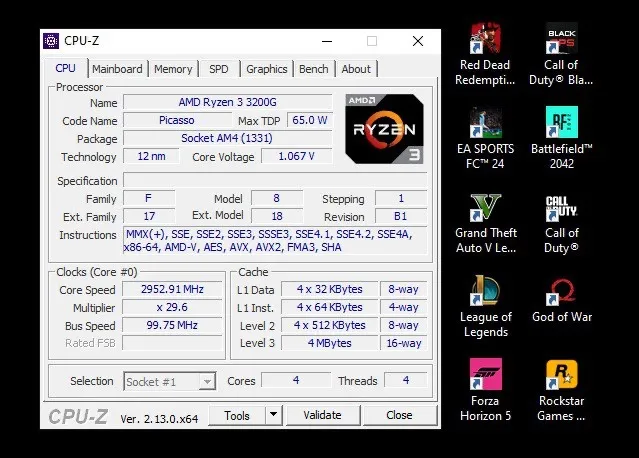Click the version text Ver. 2.13.0.x64
Screen dimensions: 639x458
[159, 419]
